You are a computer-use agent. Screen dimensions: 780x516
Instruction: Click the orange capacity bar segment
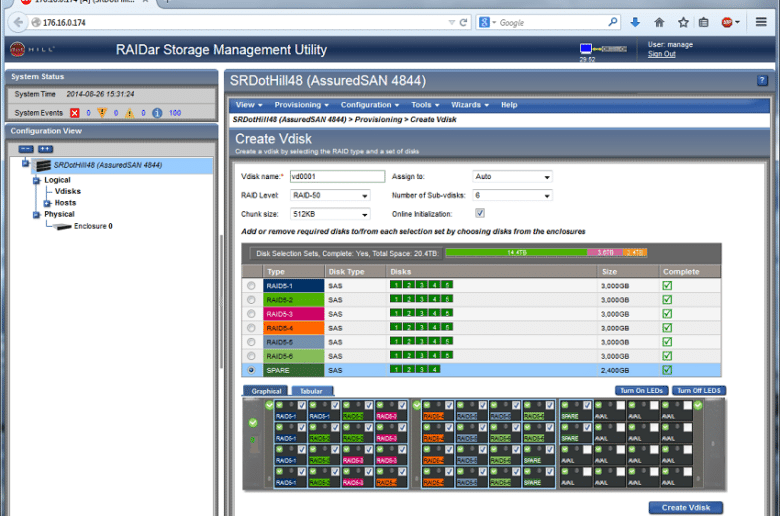point(634,253)
